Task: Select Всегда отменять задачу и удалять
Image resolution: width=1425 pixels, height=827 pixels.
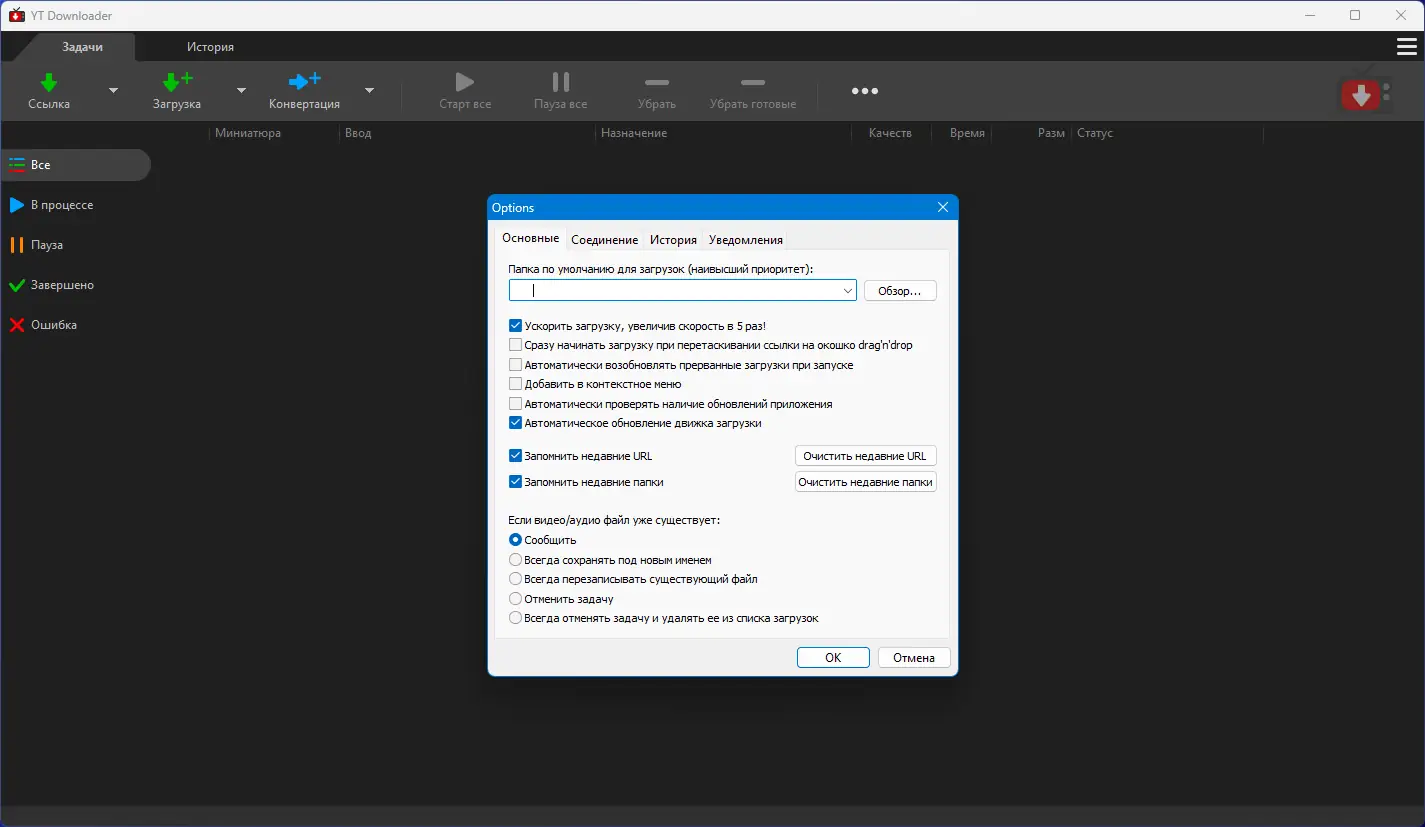Action: pyautogui.click(x=516, y=618)
